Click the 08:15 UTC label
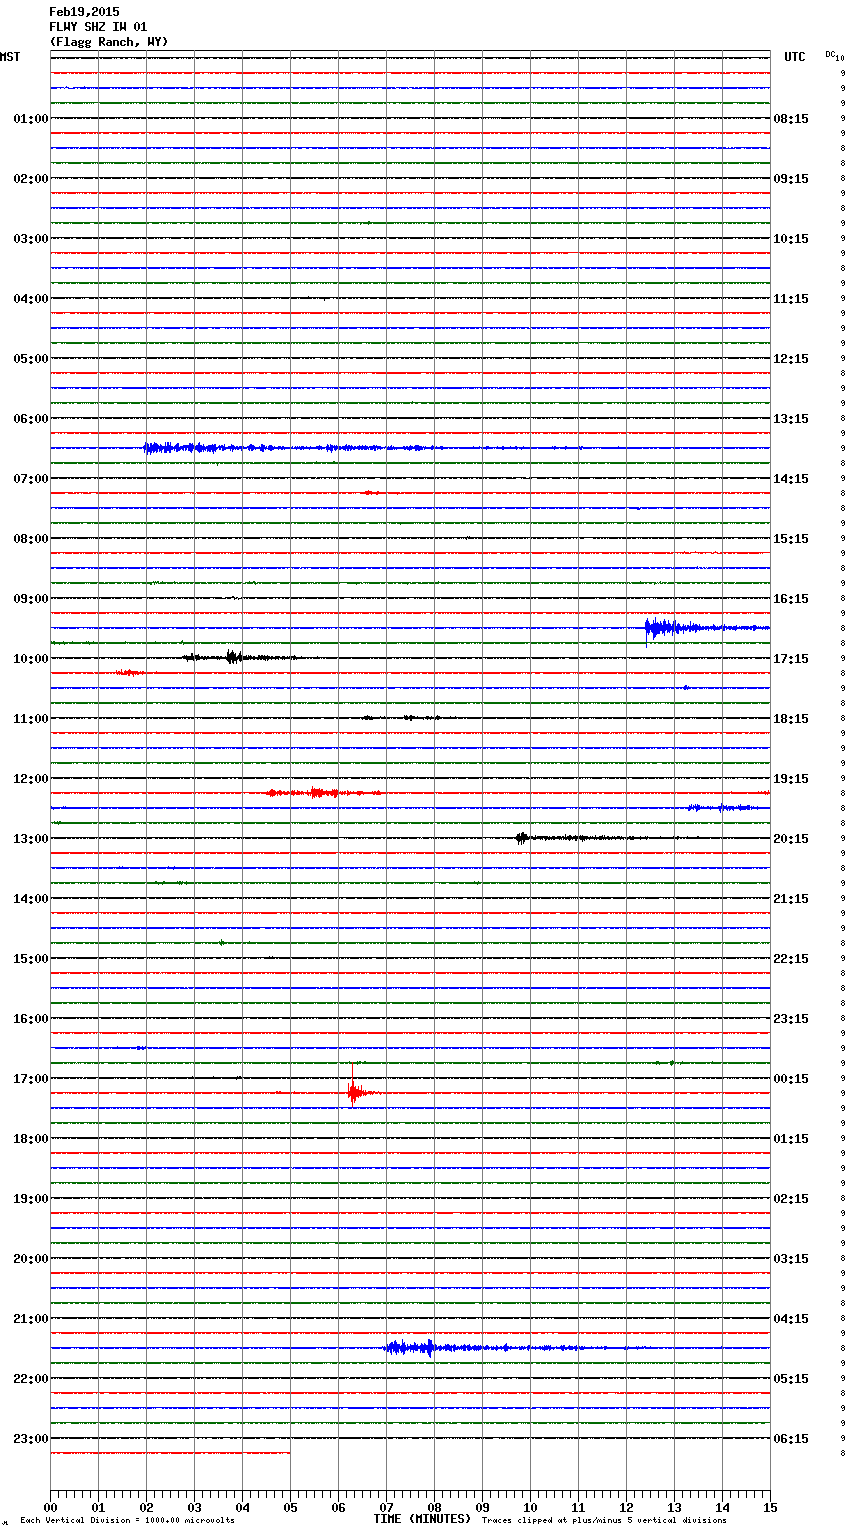This screenshot has width=850, height=1534. 791,119
